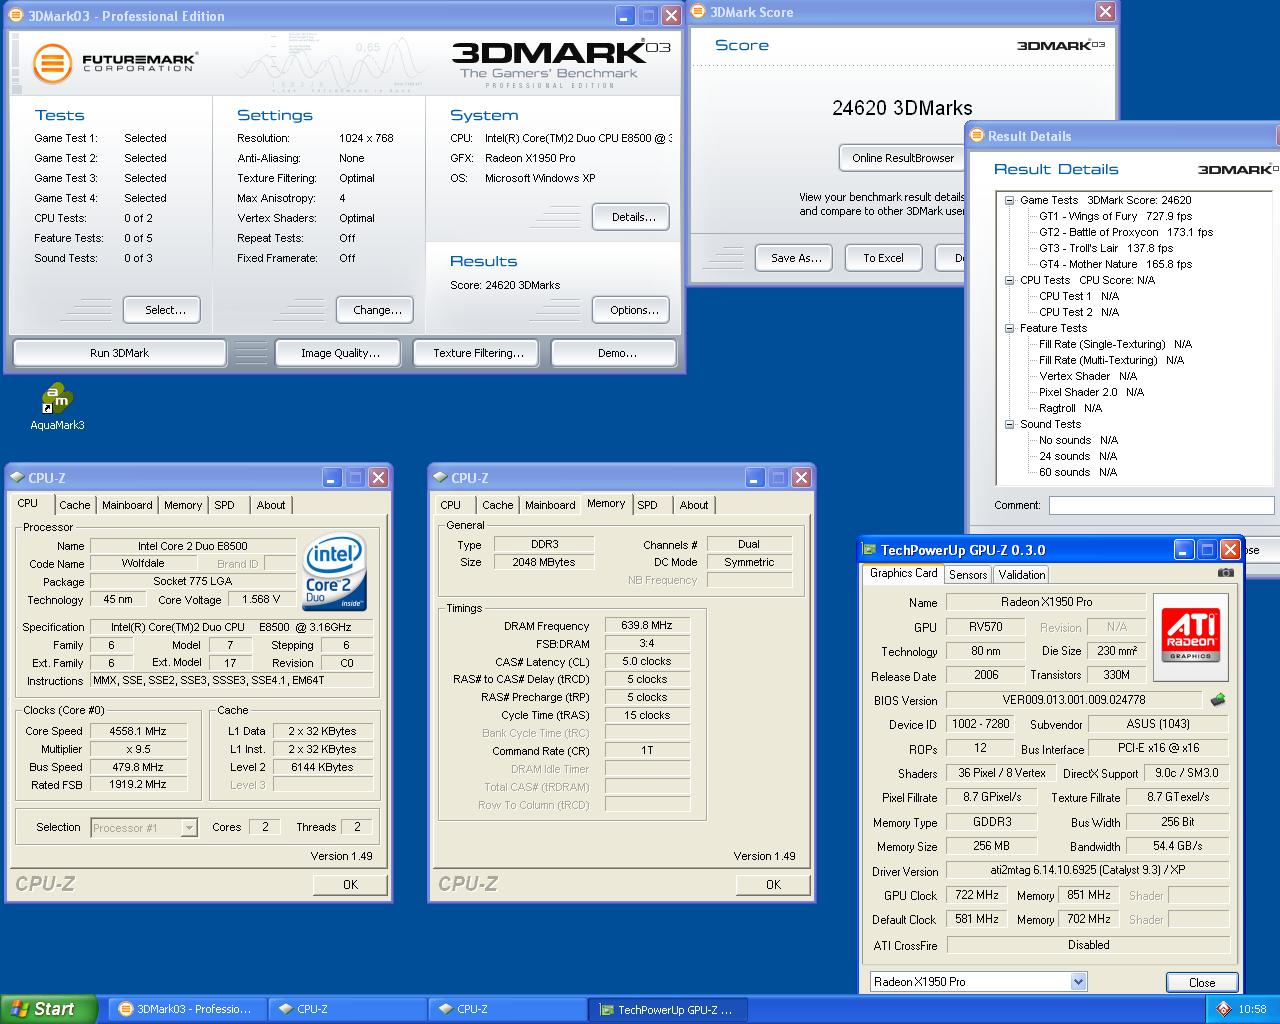
Task: Click the GPU-Z screenshot camera icon
Action: click(1225, 573)
